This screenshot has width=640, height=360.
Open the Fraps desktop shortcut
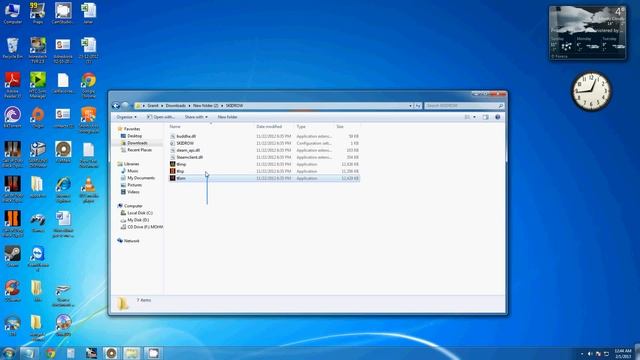tap(38, 12)
